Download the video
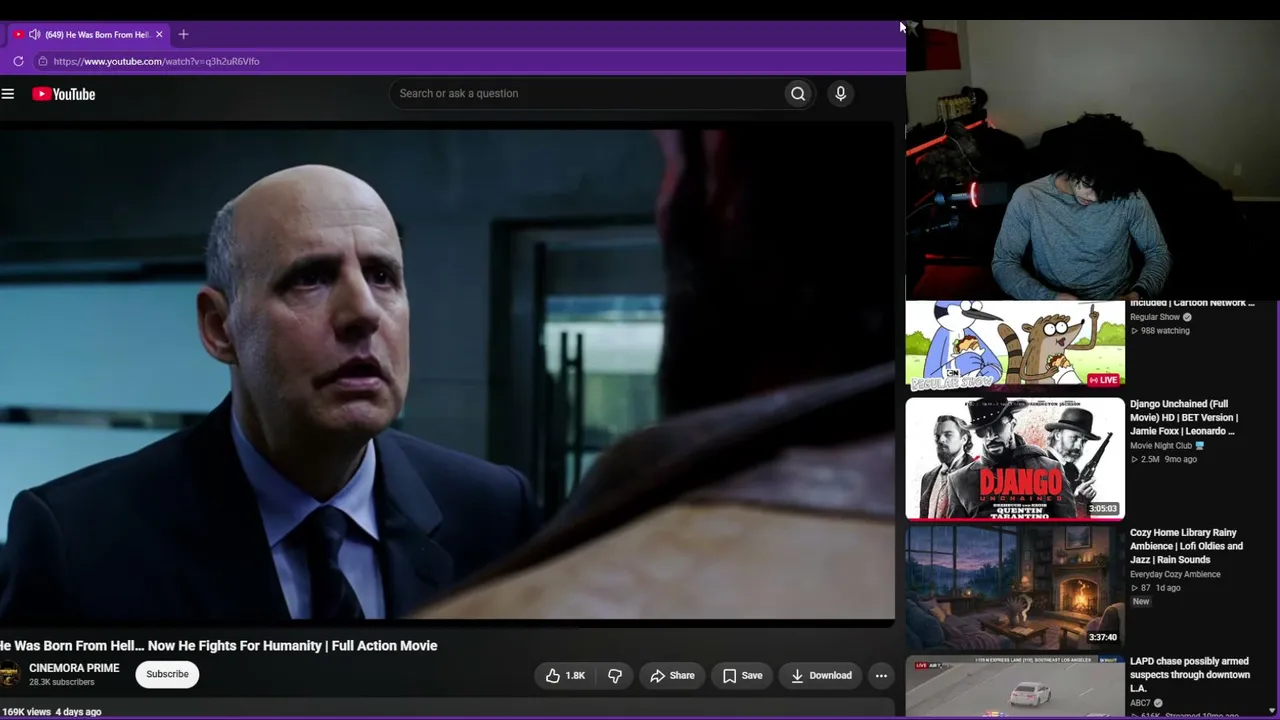The width and height of the screenshot is (1280, 720). [x=821, y=676]
